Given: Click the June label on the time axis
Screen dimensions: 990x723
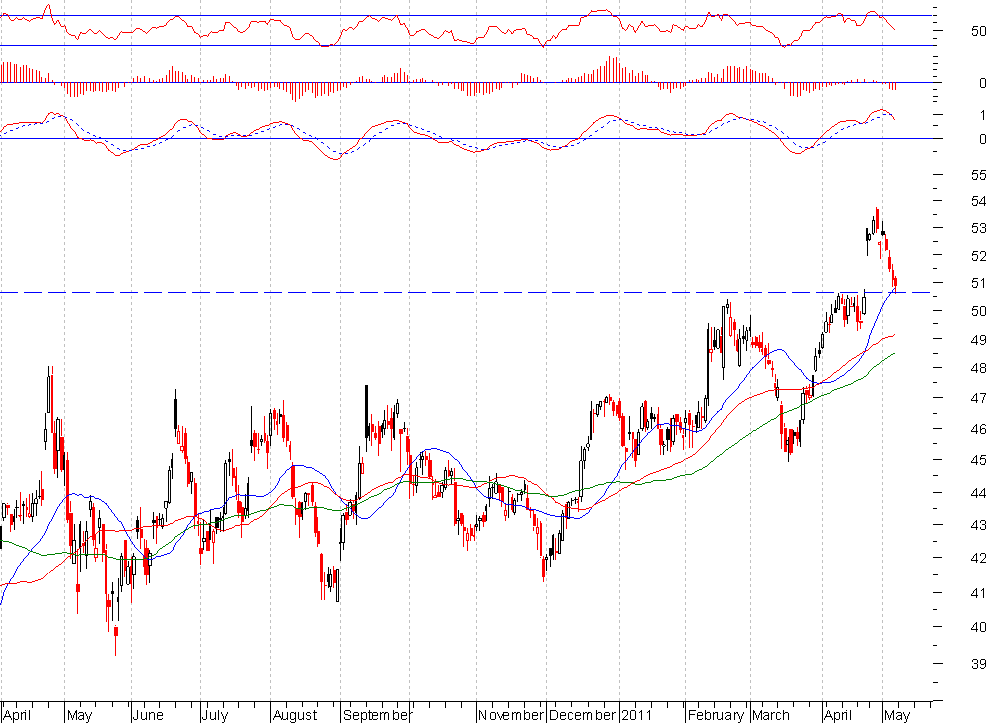Looking at the screenshot, I should pyautogui.click(x=148, y=715).
